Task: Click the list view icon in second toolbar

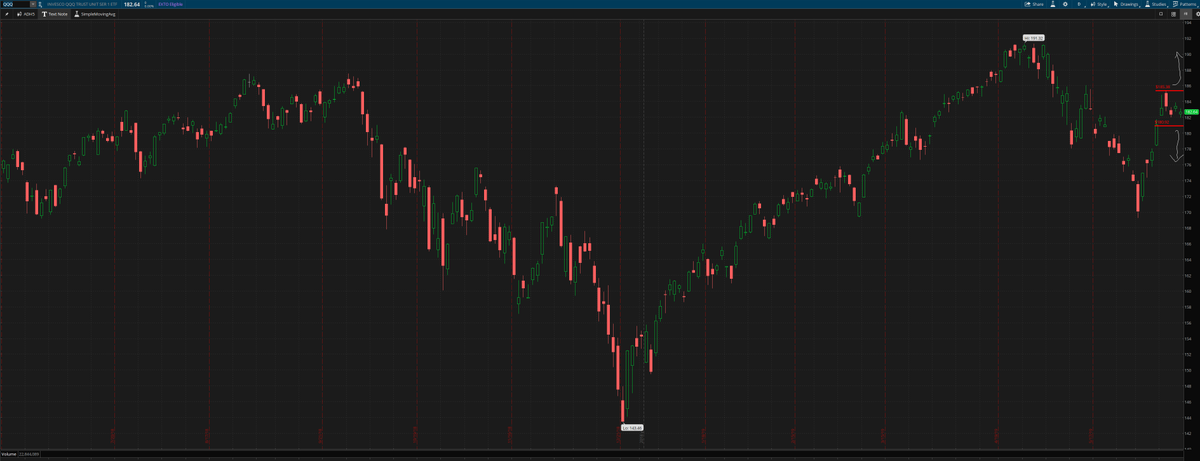Action: coord(1173,14)
